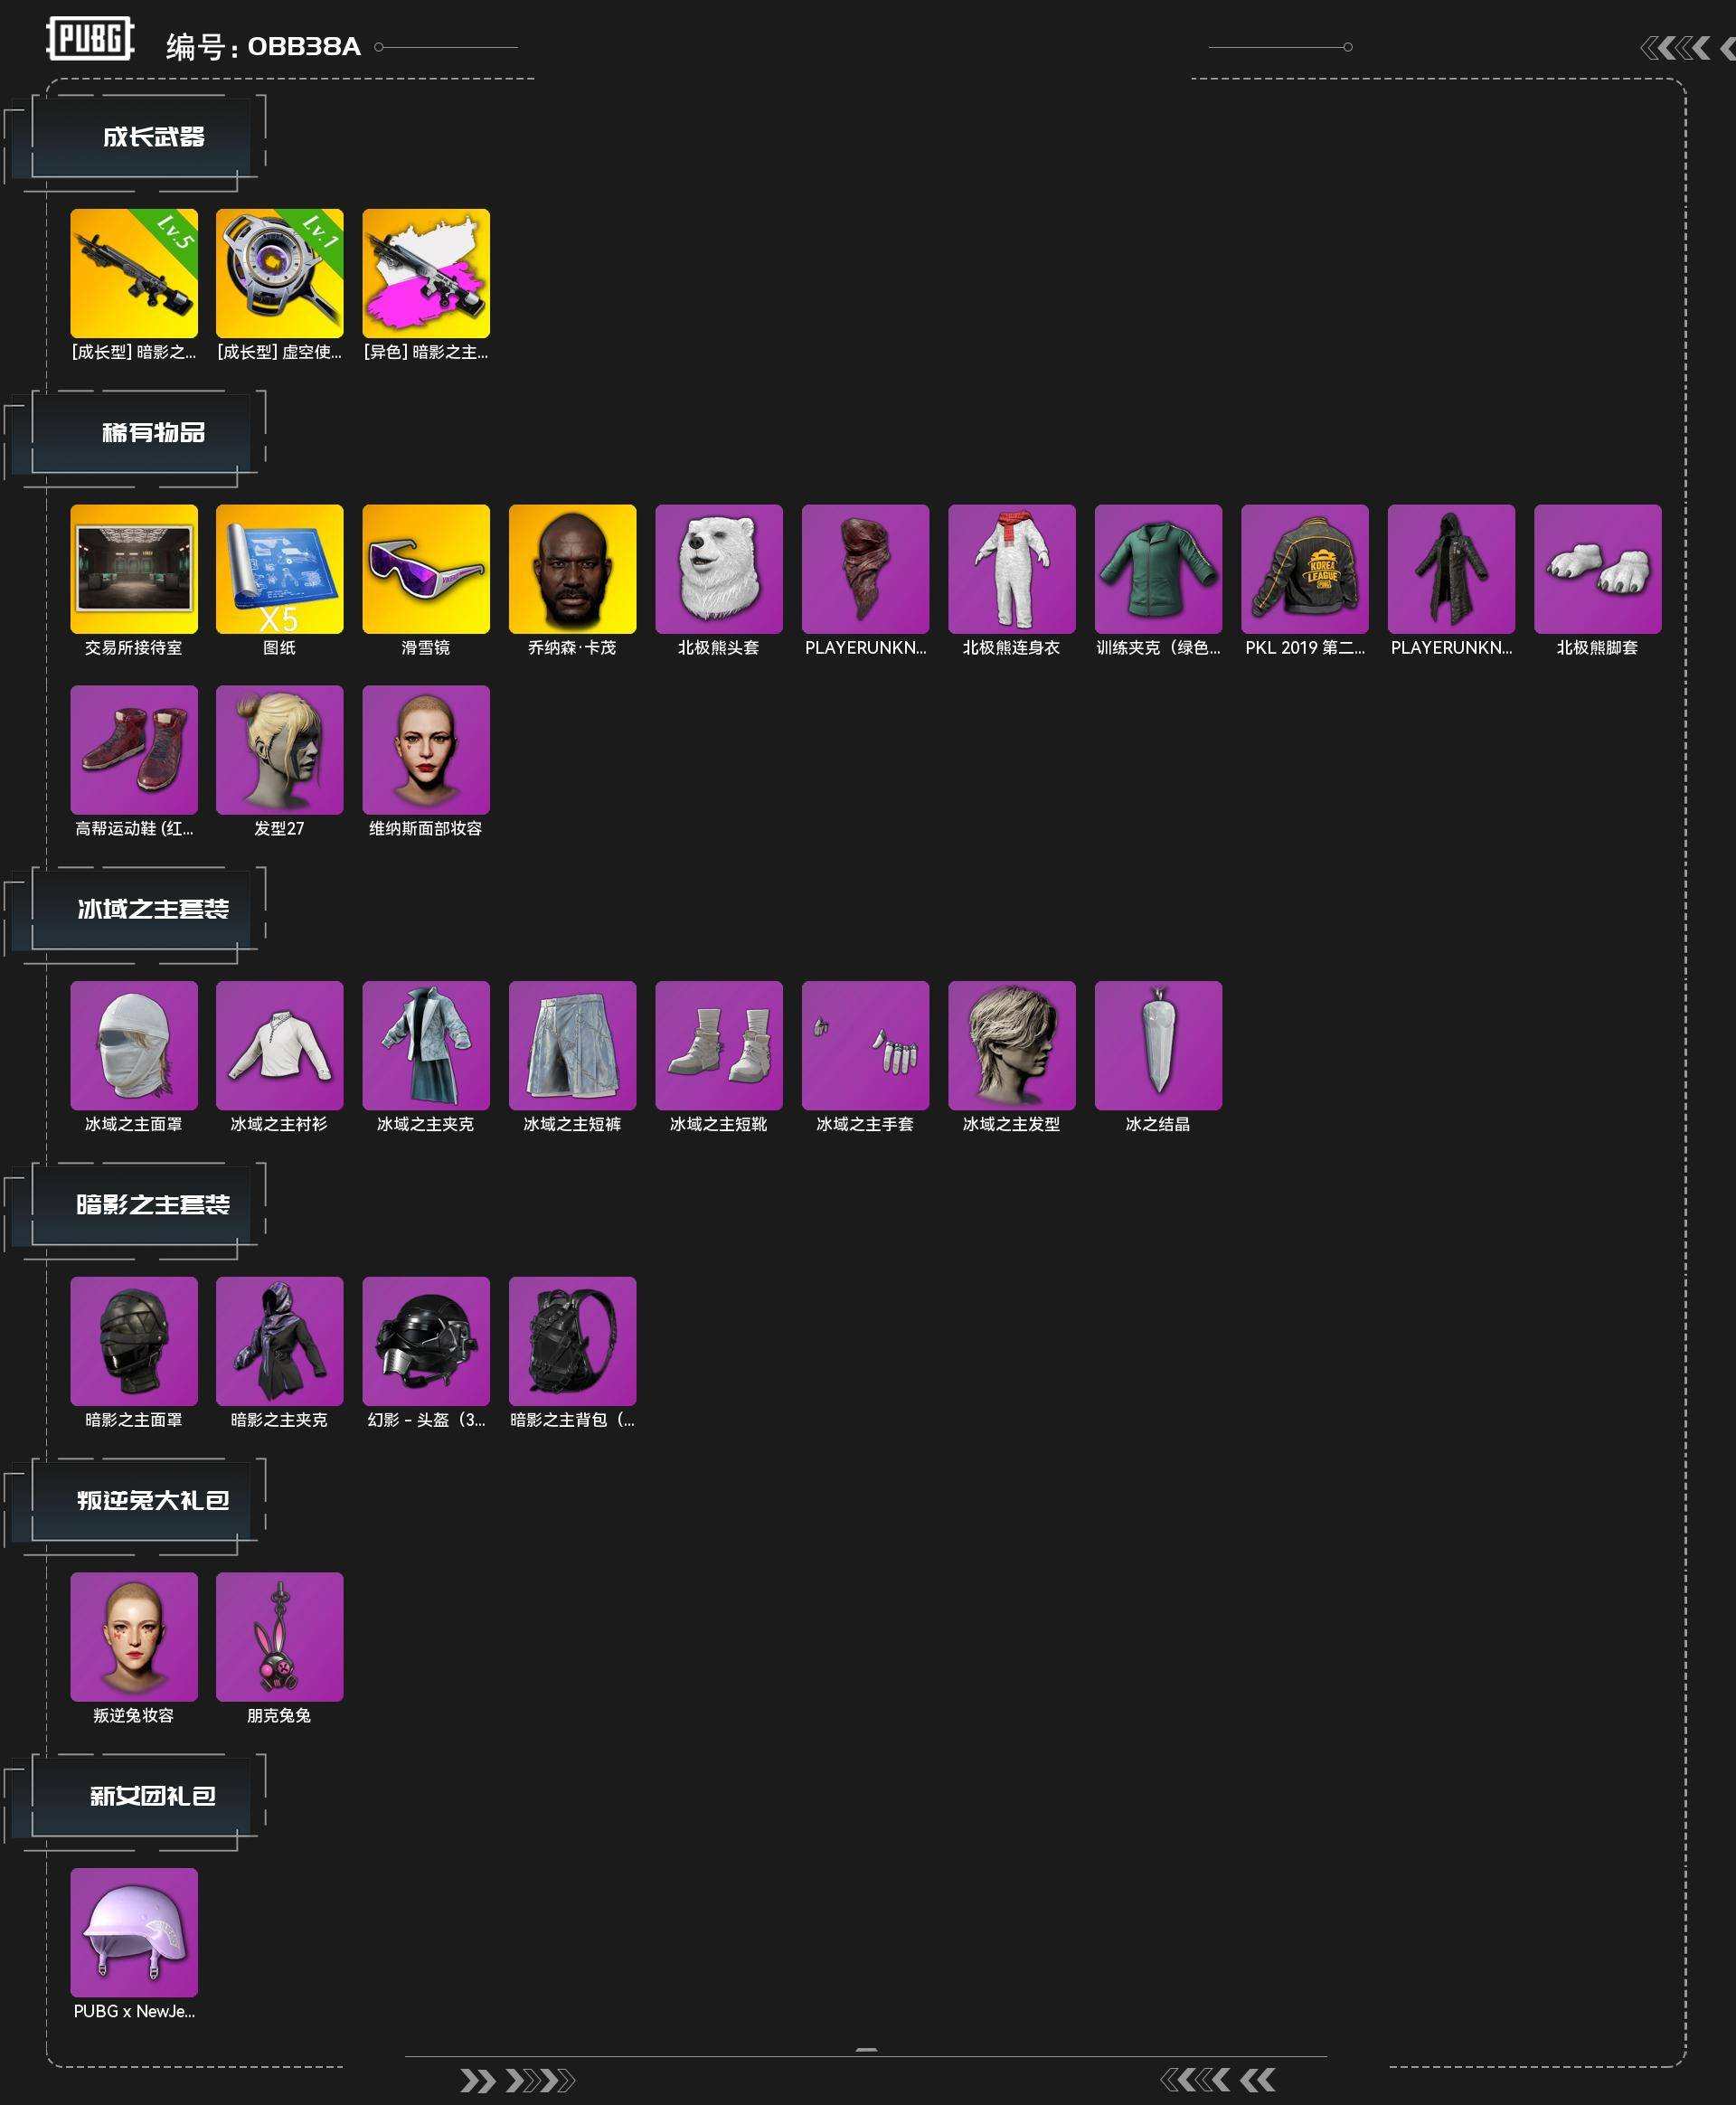Open the Lv.1 void device skin
The width and height of the screenshot is (1736, 2105).
(x=279, y=273)
